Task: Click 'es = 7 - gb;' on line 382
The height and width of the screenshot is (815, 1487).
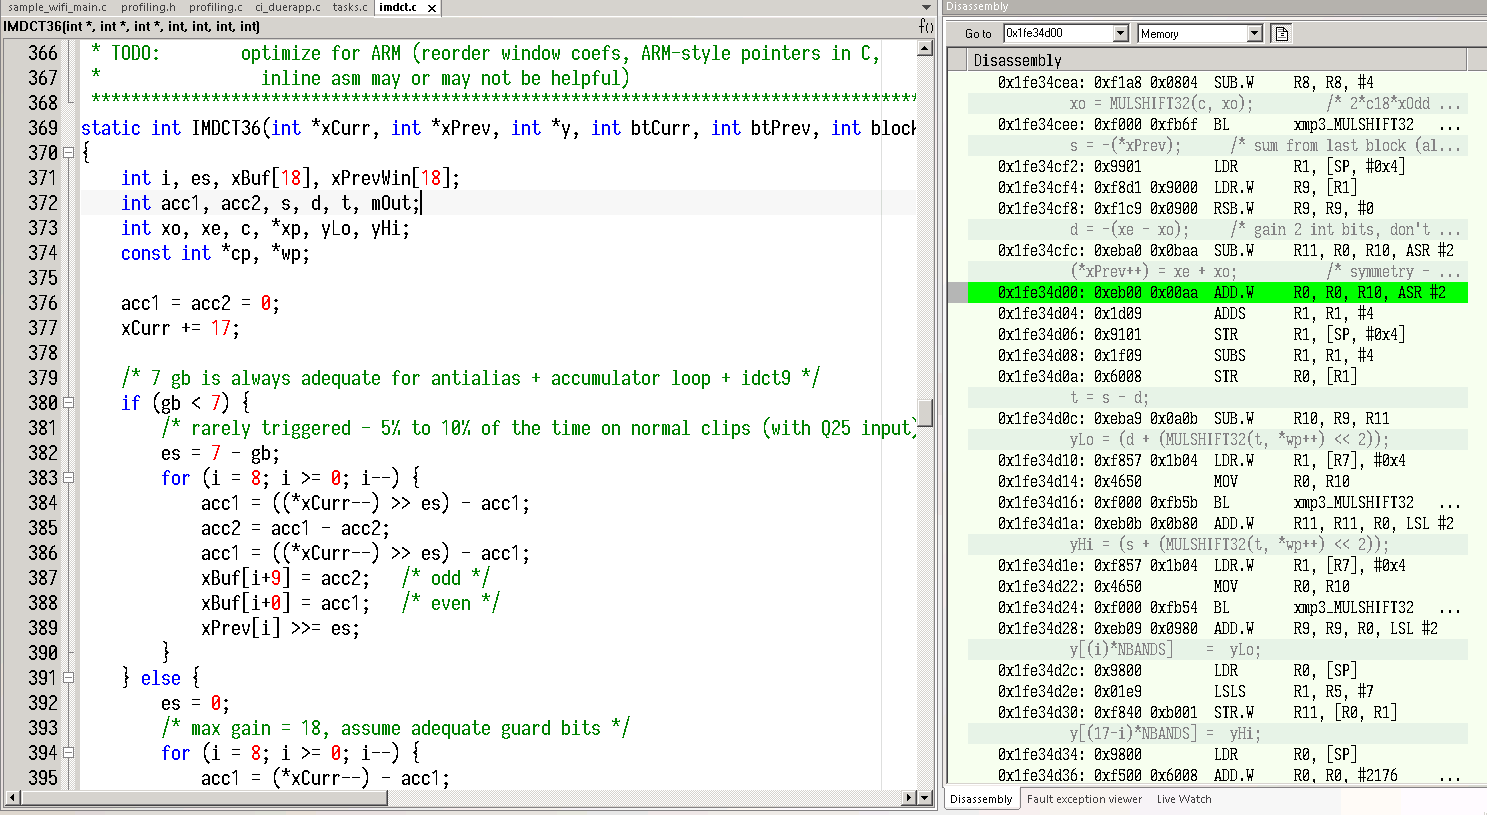Action: point(220,453)
